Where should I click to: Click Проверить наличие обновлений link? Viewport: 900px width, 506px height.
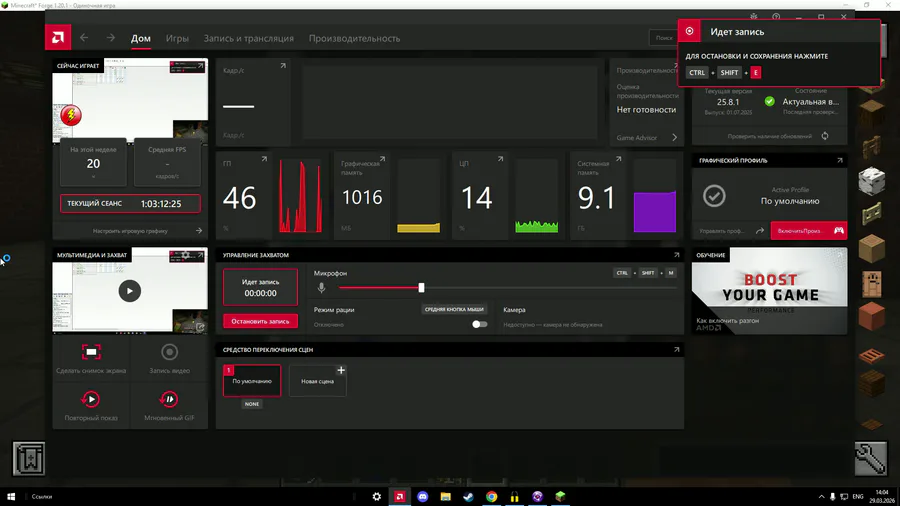770,136
